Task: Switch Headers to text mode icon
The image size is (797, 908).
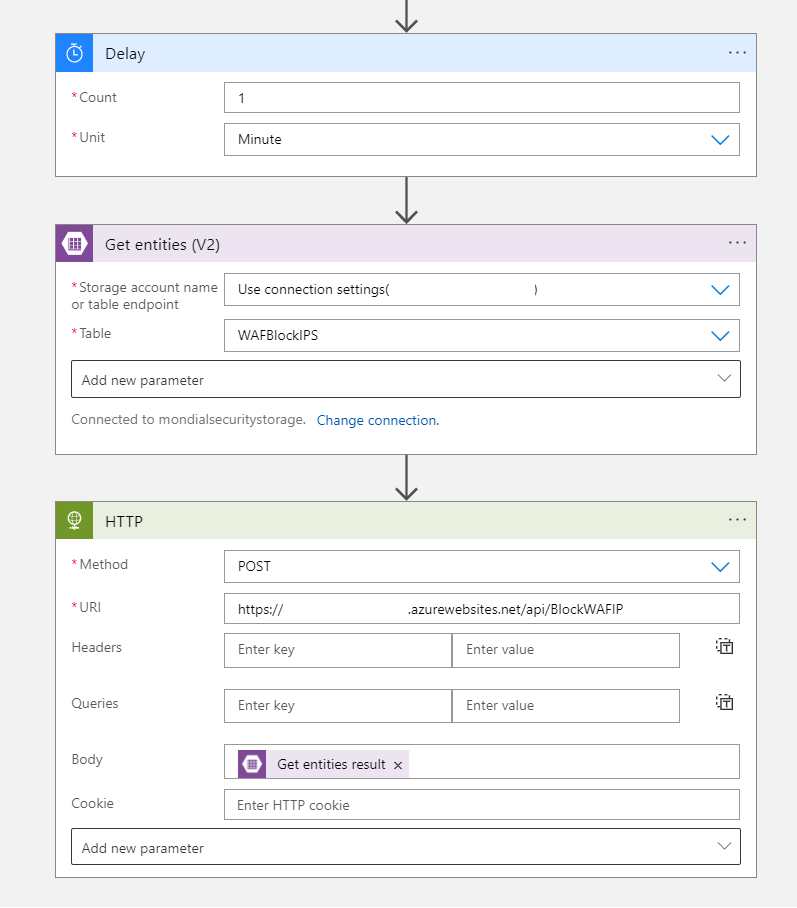Action: (x=725, y=647)
